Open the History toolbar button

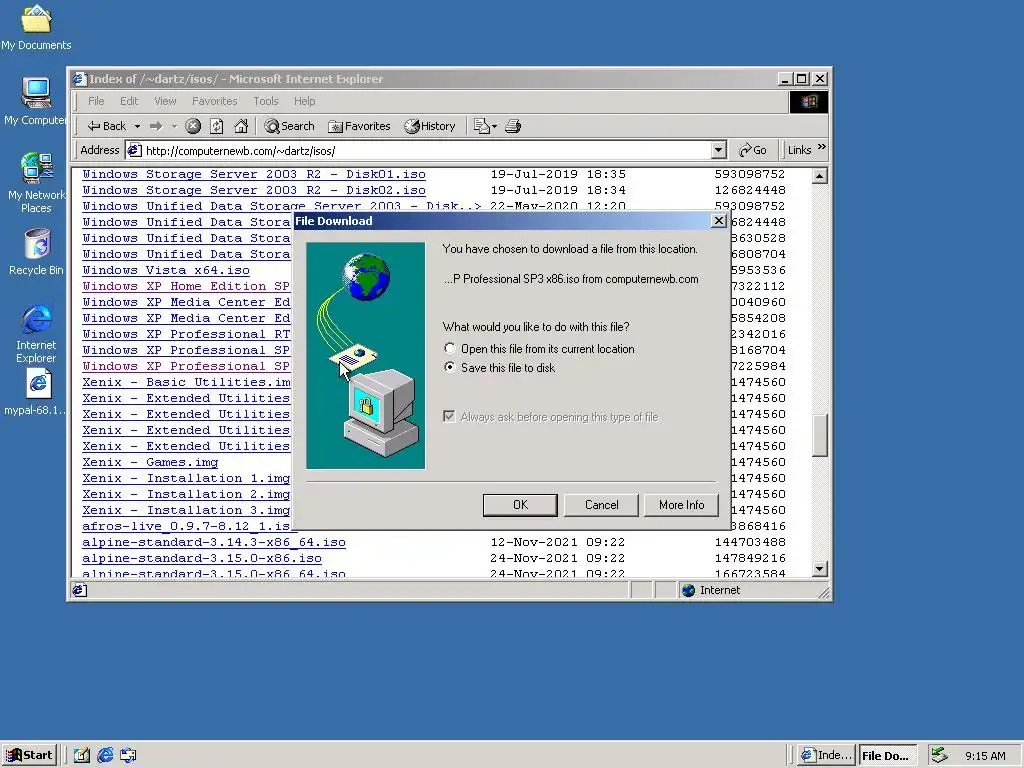[430, 126]
